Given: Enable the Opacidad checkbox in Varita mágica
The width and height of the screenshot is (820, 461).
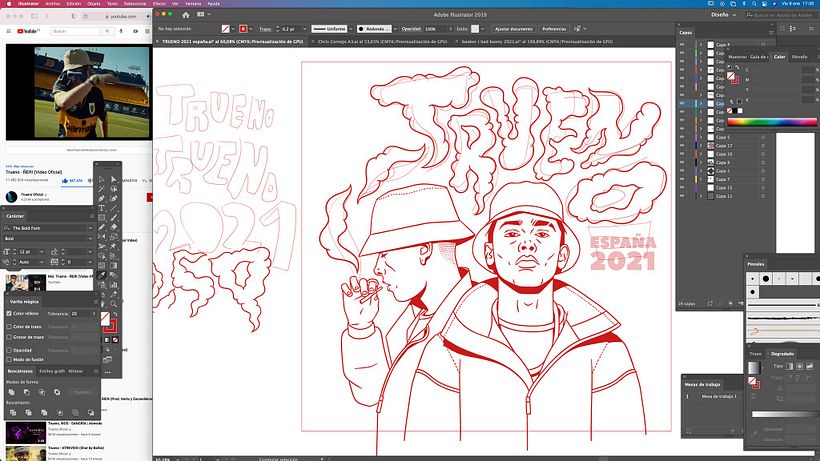Looking at the screenshot, I should (x=9, y=350).
